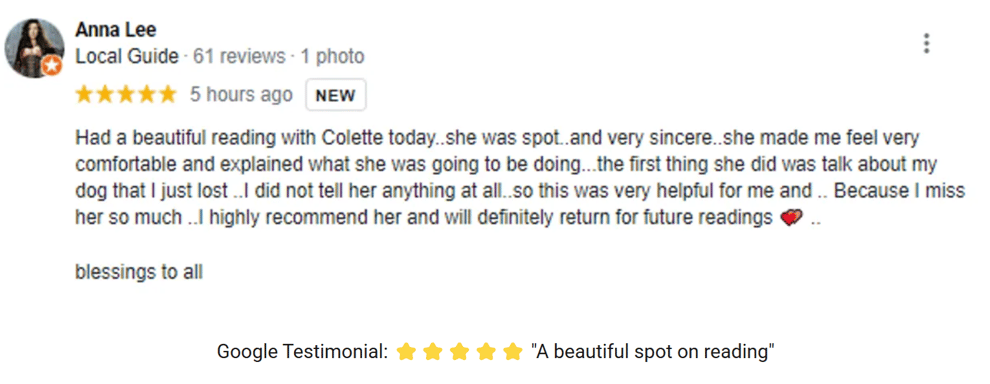Click the third star of review rating
This screenshot has height=384, width=990.
[126, 95]
